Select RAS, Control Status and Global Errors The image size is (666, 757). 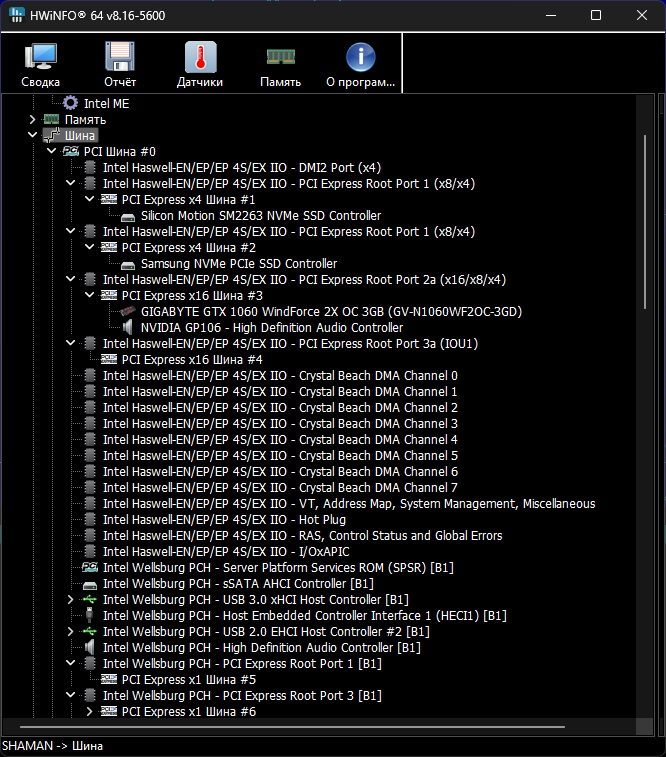pyautogui.click(x=302, y=535)
